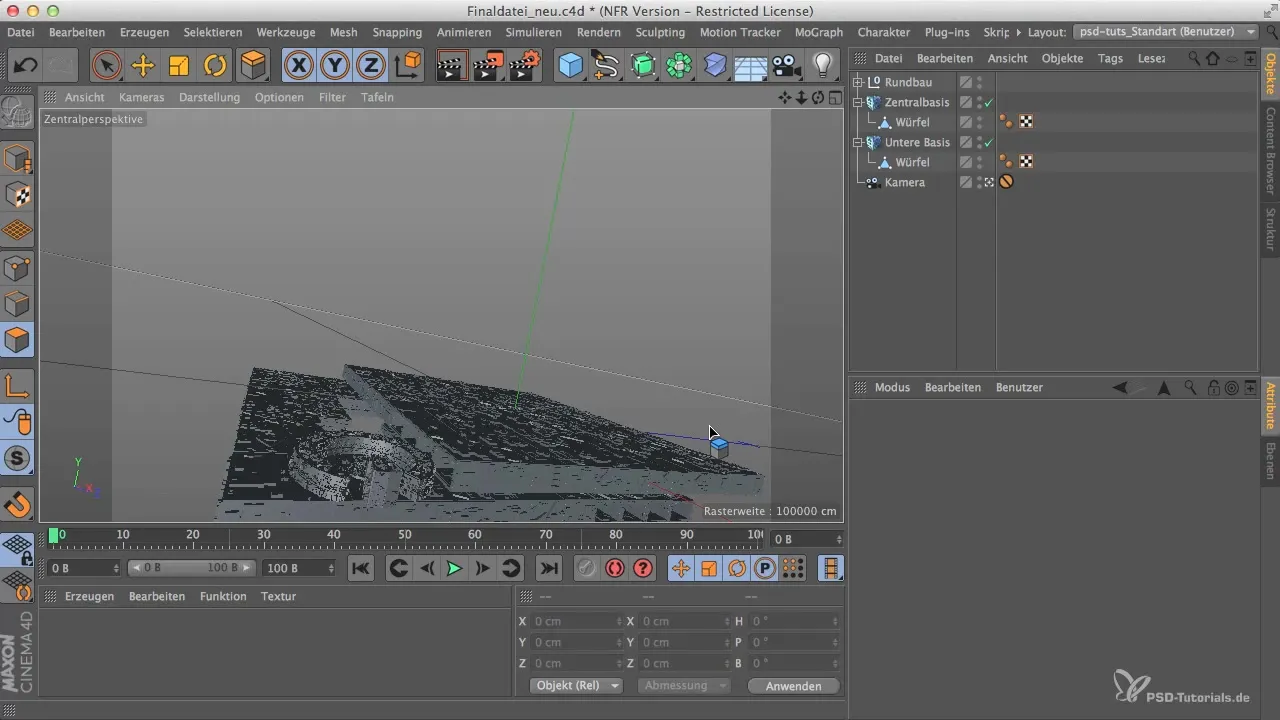Select the Edges mode icon
This screenshot has height=720, width=1280.
click(x=18, y=304)
